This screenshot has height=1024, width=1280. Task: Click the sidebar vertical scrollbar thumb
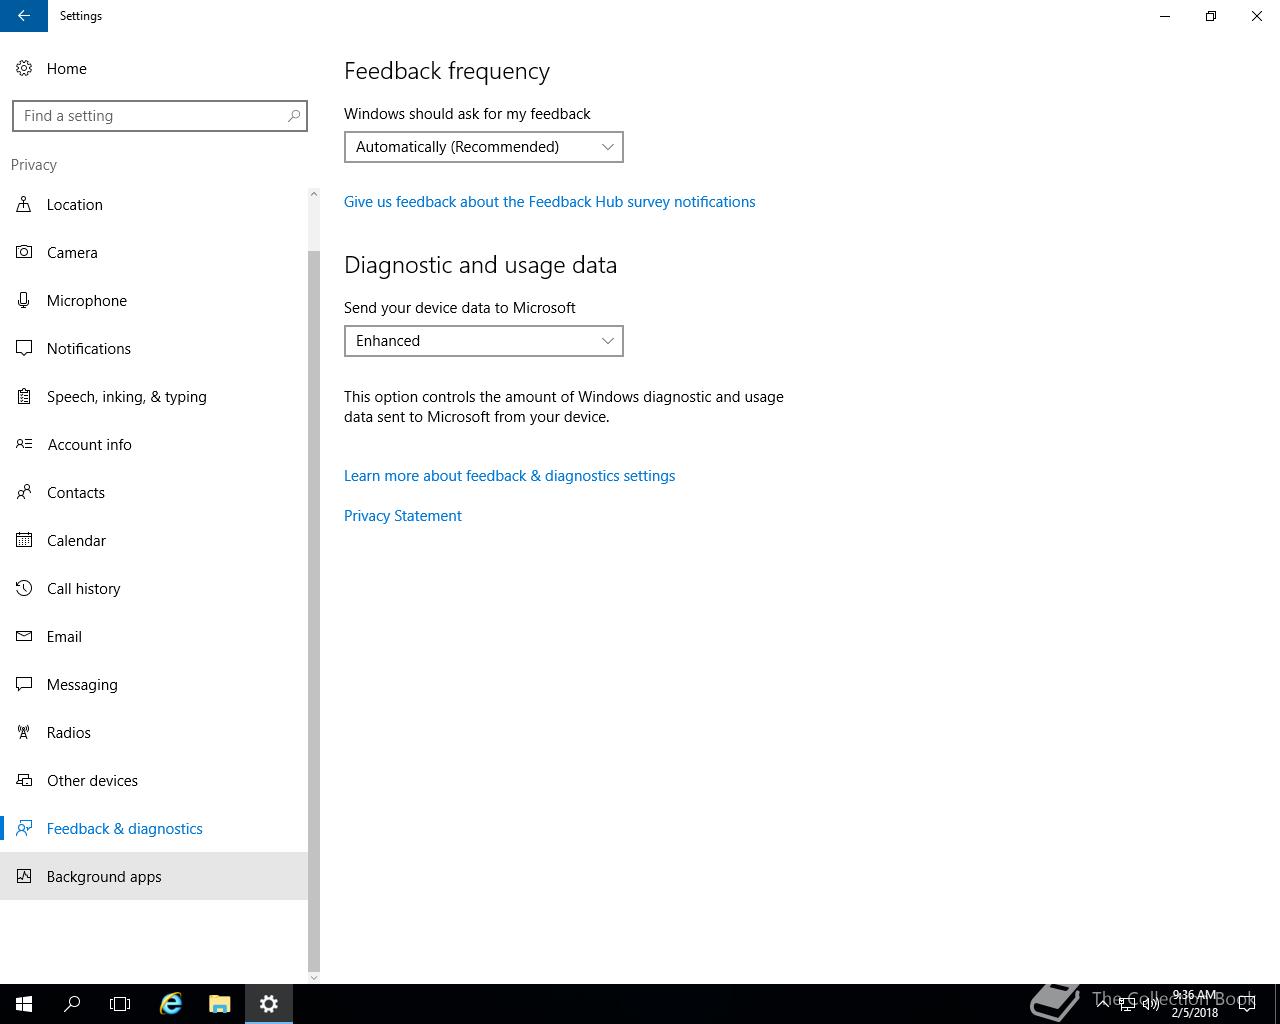coord(314,610)
